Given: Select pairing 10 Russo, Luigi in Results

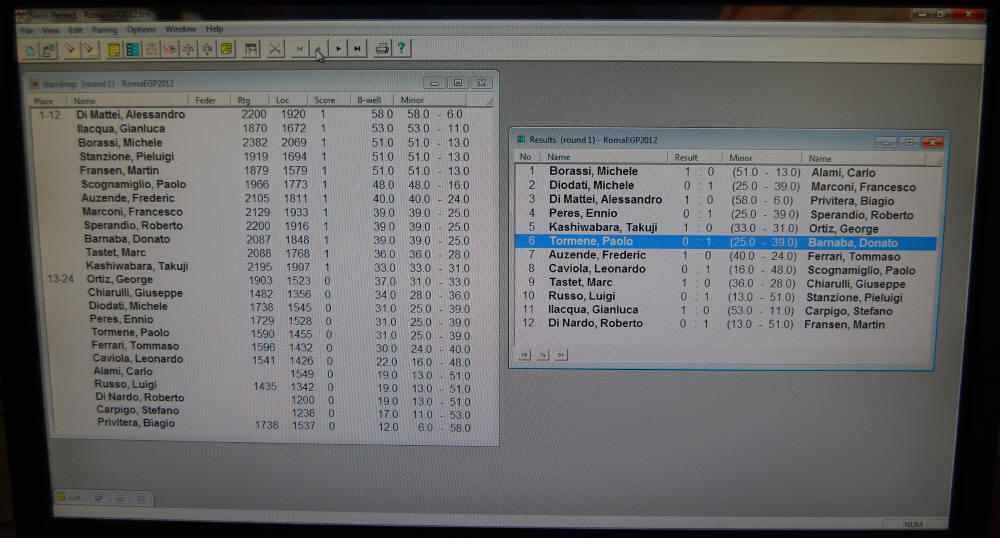Looking at the screenshot, I should [x=726, y=297].
